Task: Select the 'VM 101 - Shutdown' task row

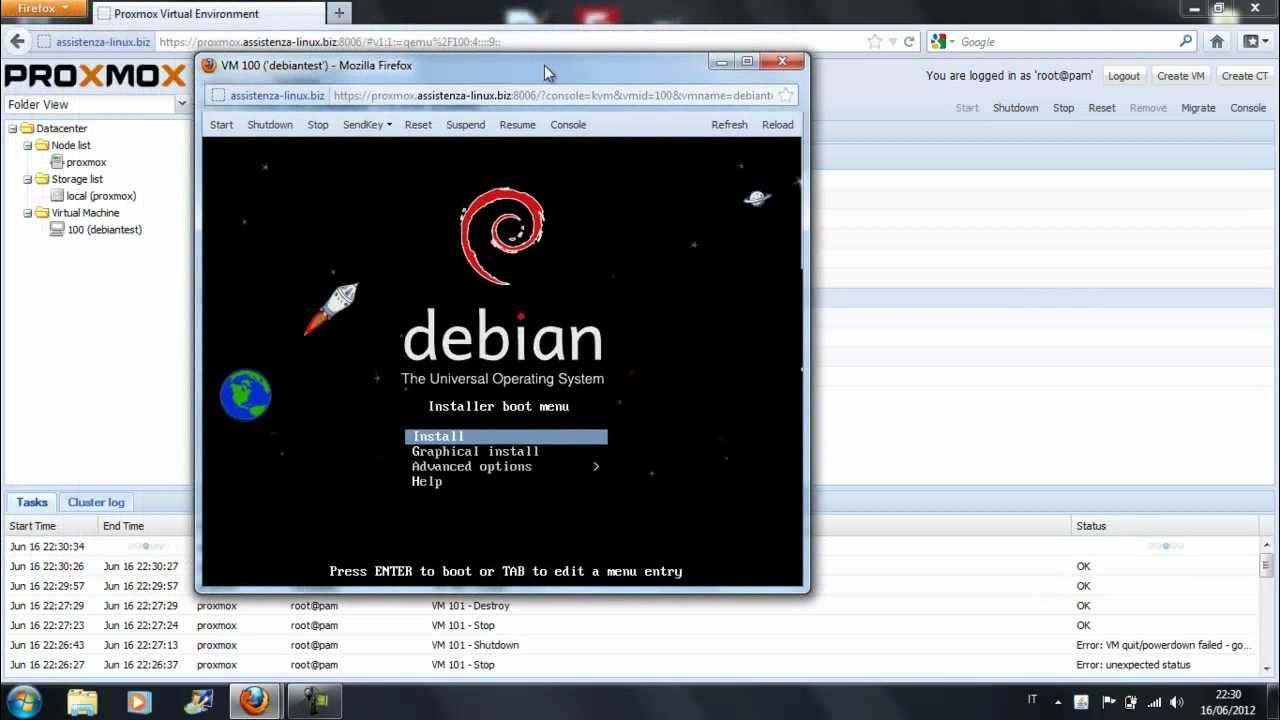Action: click(632, 646)
